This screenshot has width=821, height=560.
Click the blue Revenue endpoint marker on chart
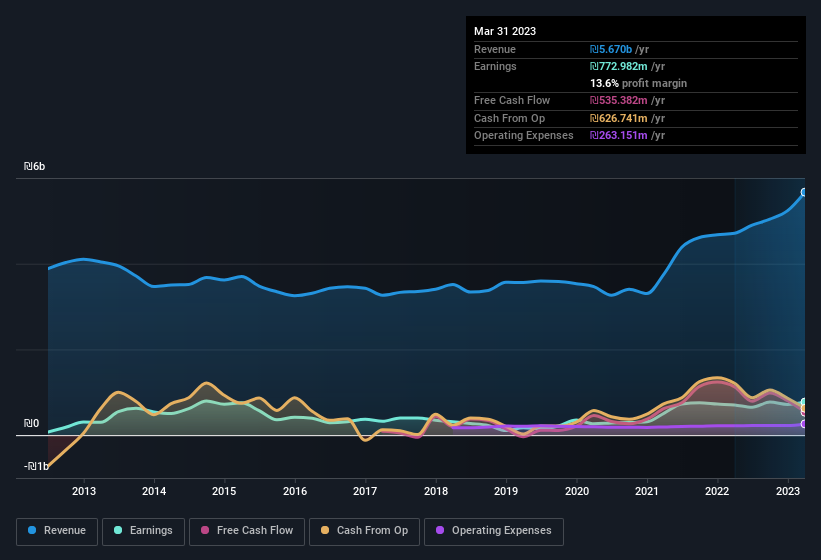coord(804,192)
